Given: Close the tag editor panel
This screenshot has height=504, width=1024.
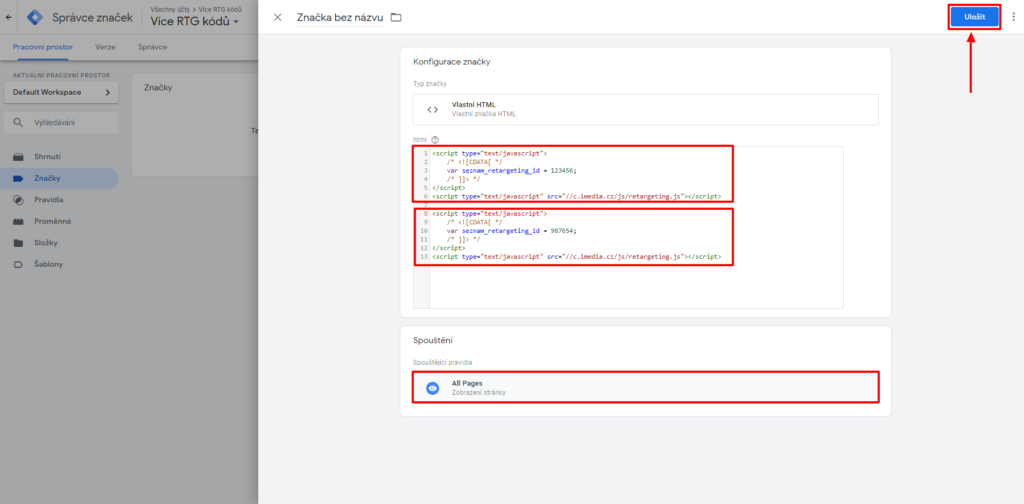Looking at the screenshot, I should pyautogui.click(x=278, y=18).
